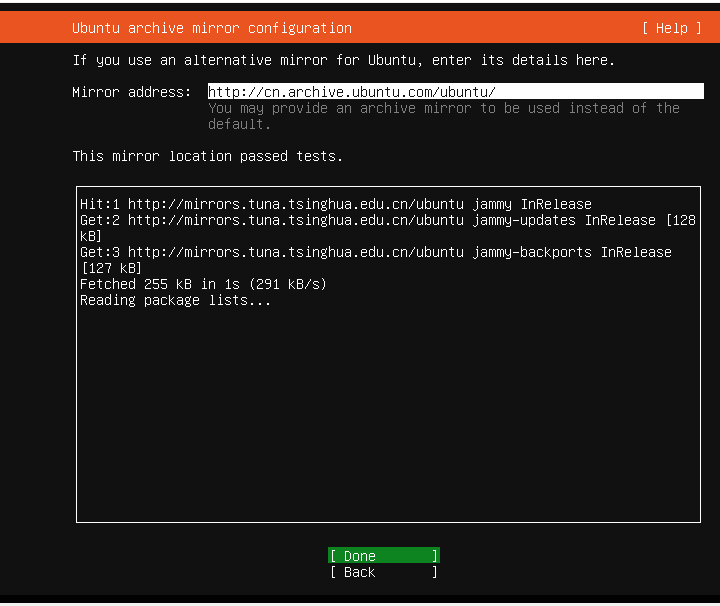This screenshot has width=720, height=606.
Task: Click the 'Get:3' jammy-backports log line
Action: point(376,260)
